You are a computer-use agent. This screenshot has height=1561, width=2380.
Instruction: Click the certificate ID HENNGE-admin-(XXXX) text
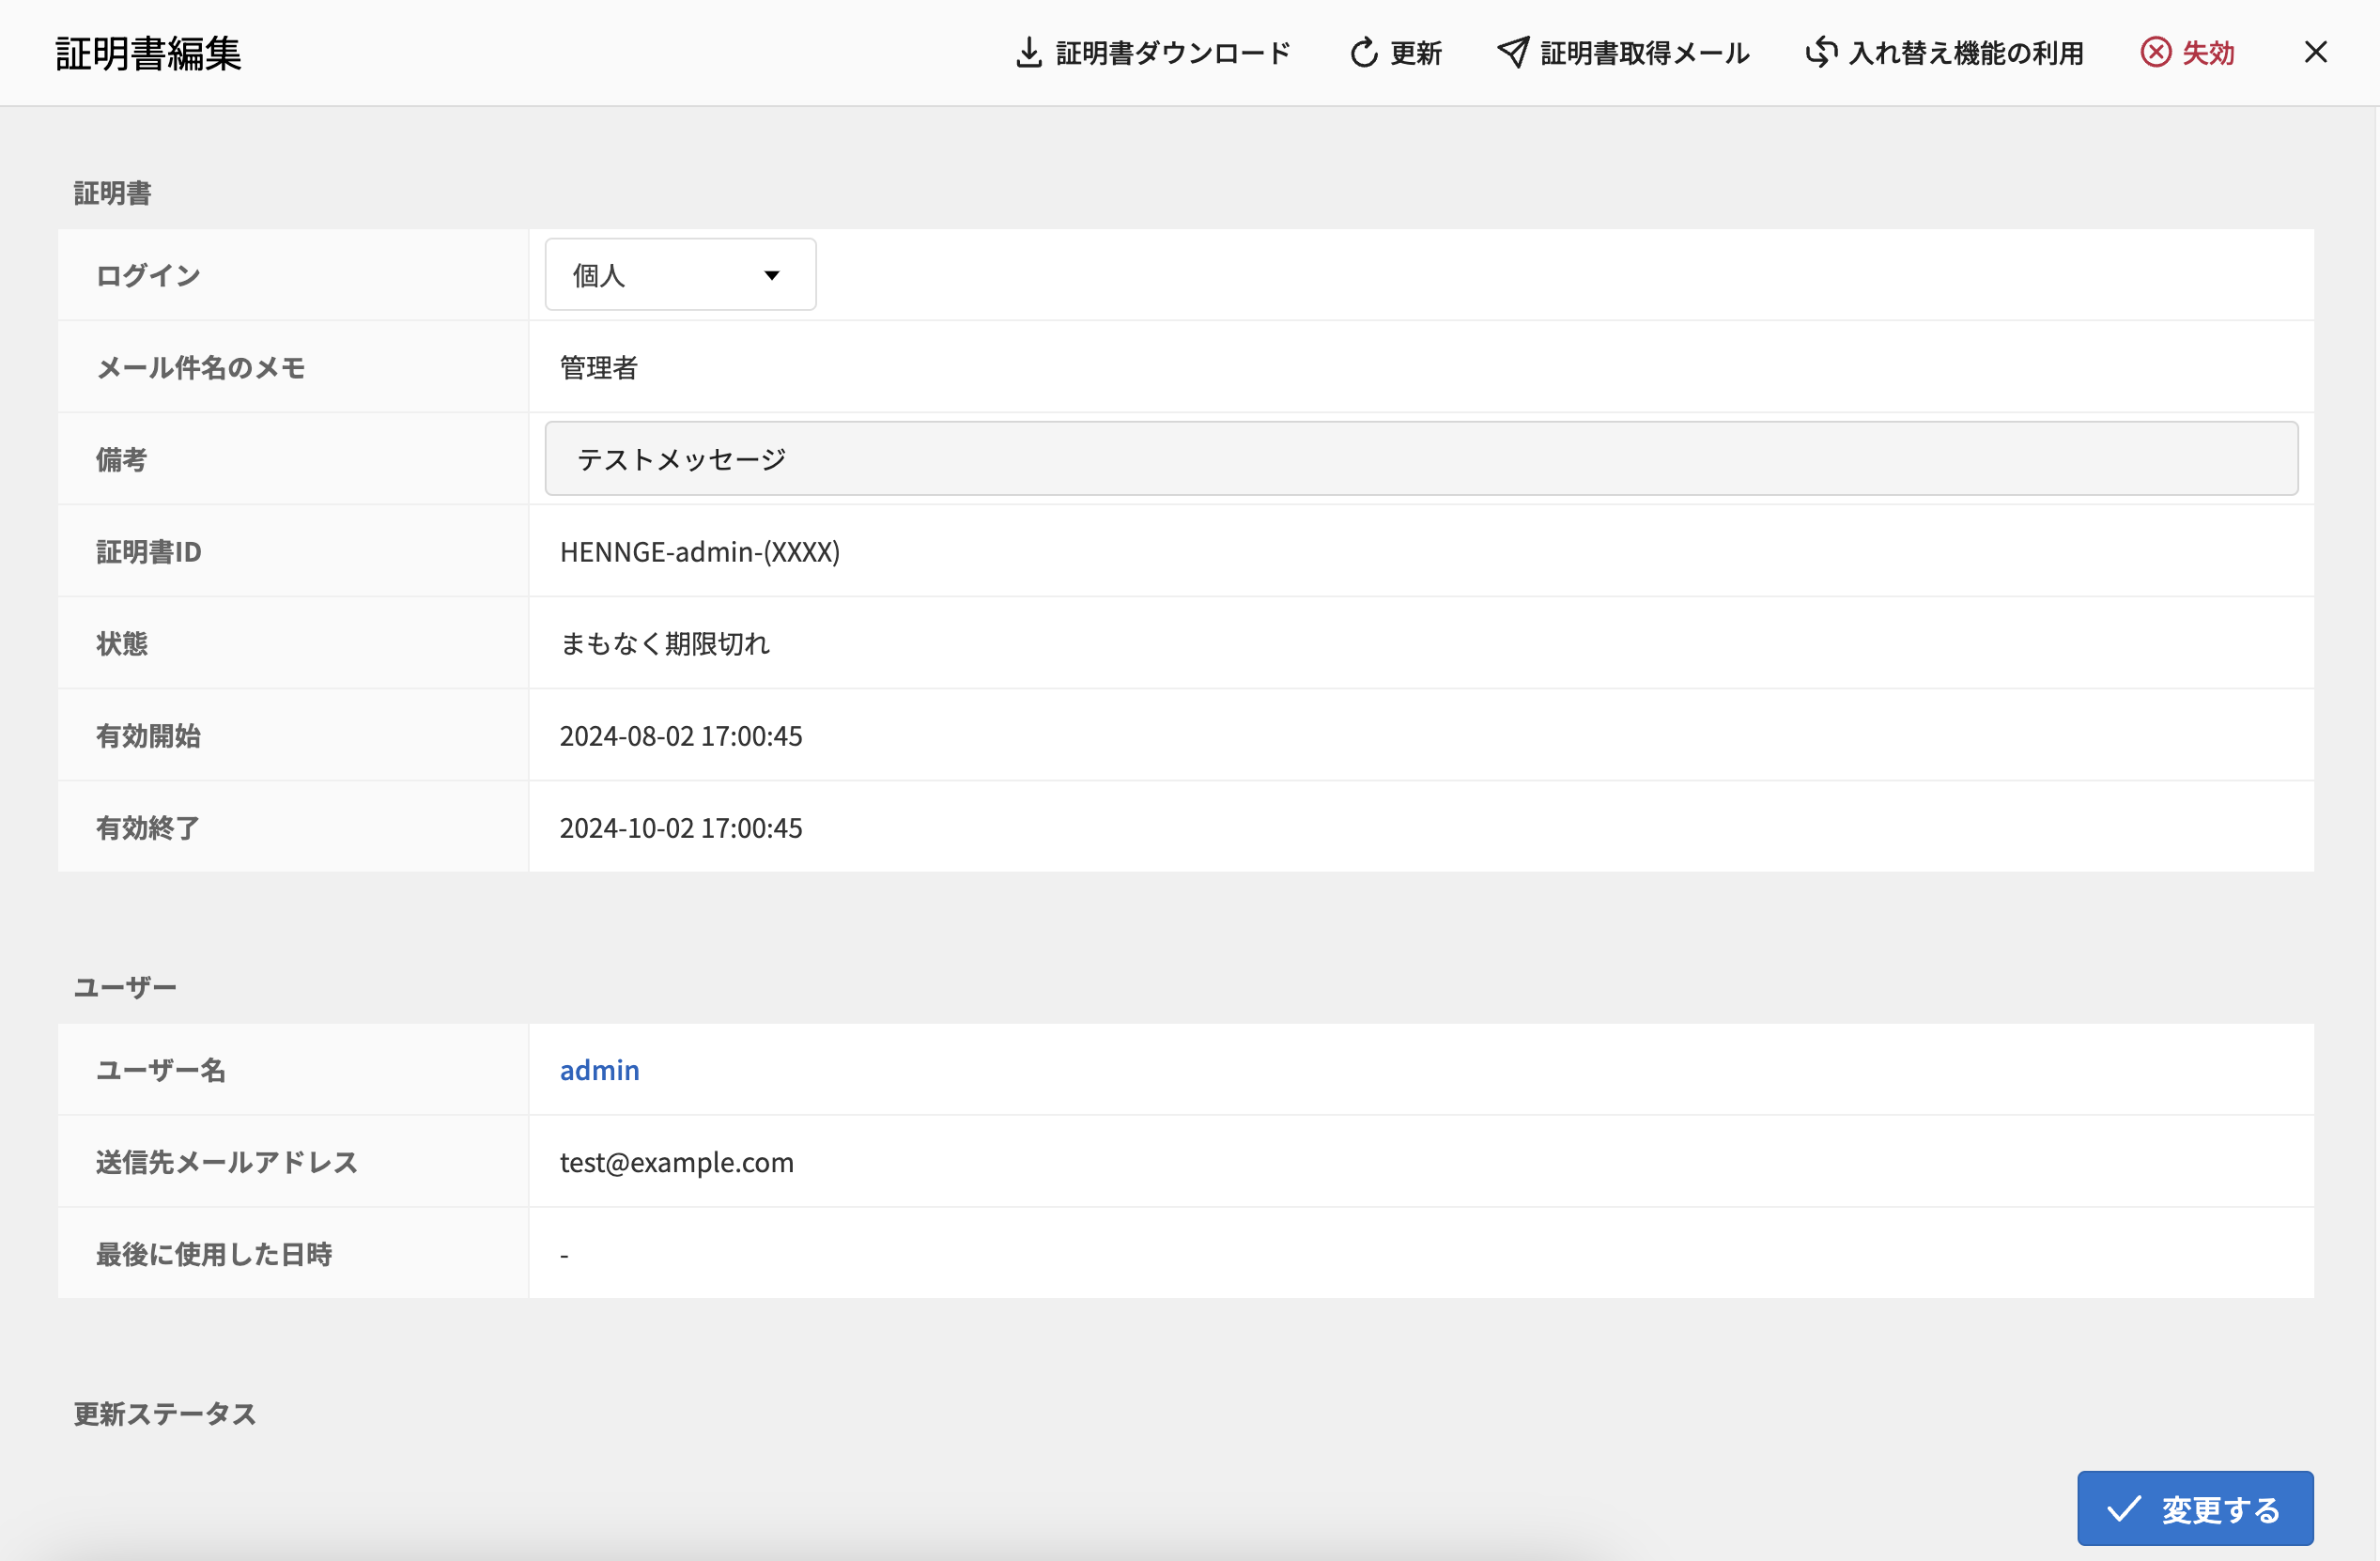[x=700, y=551]
